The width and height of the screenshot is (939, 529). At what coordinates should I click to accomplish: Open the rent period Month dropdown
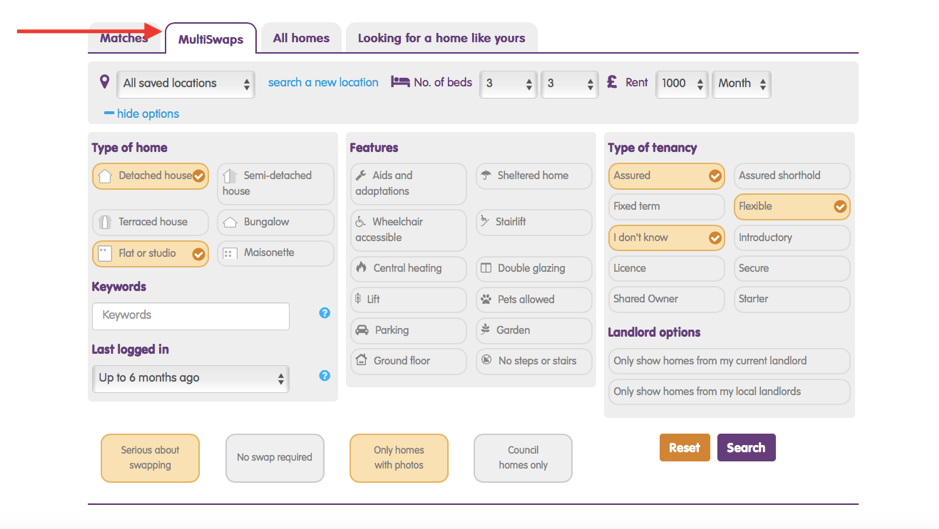(741, 83)
